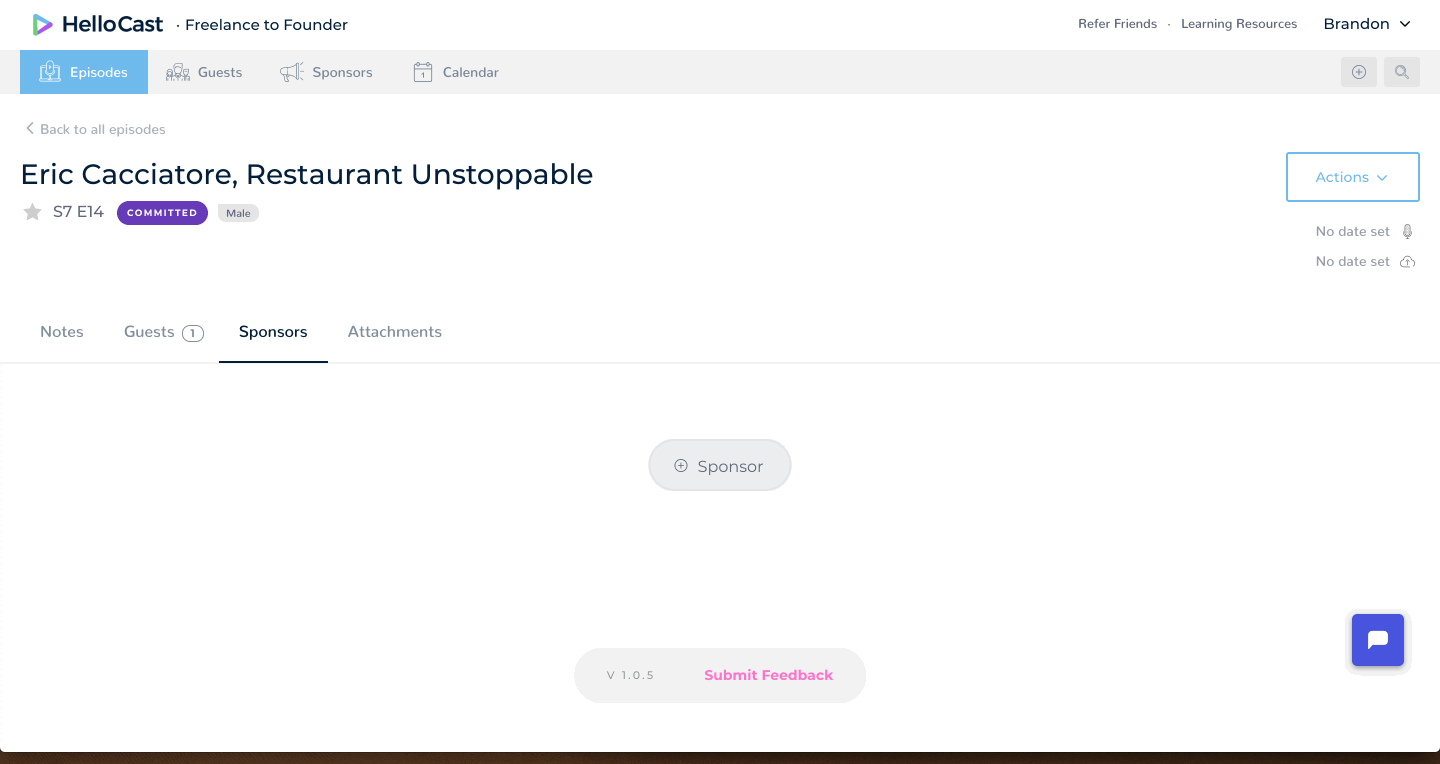Open the Sponsors section in top navigation
Image resolution: width=1440 pixels, height=764 pixels.
coord(326,72)
